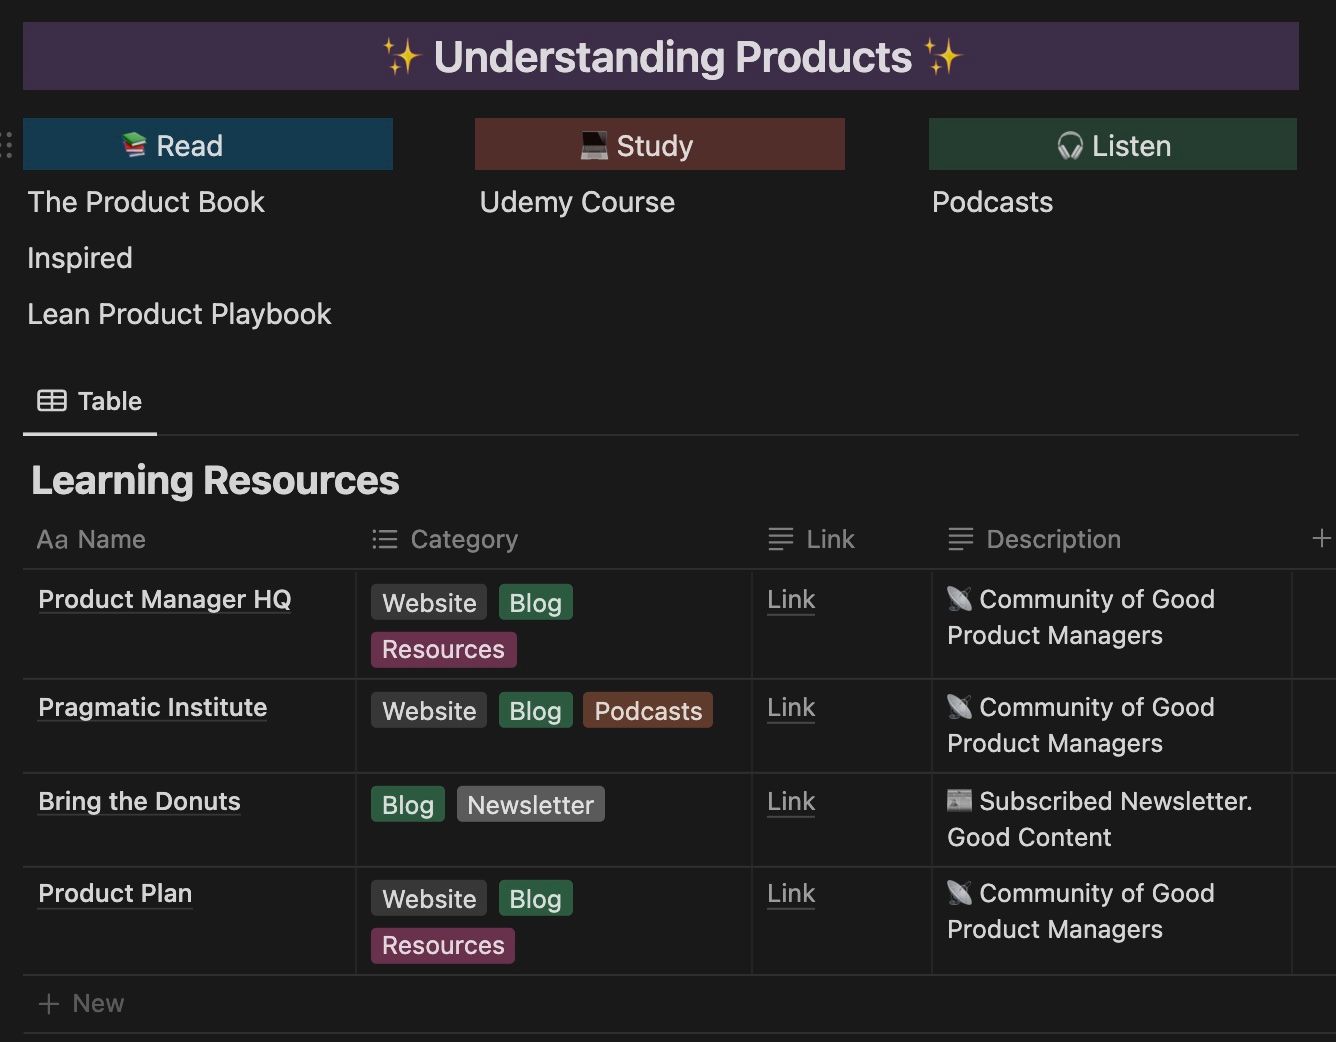Click the Newsletter tag in Bring the Donuts row
1336x1042 pixels.
point(530,805)
